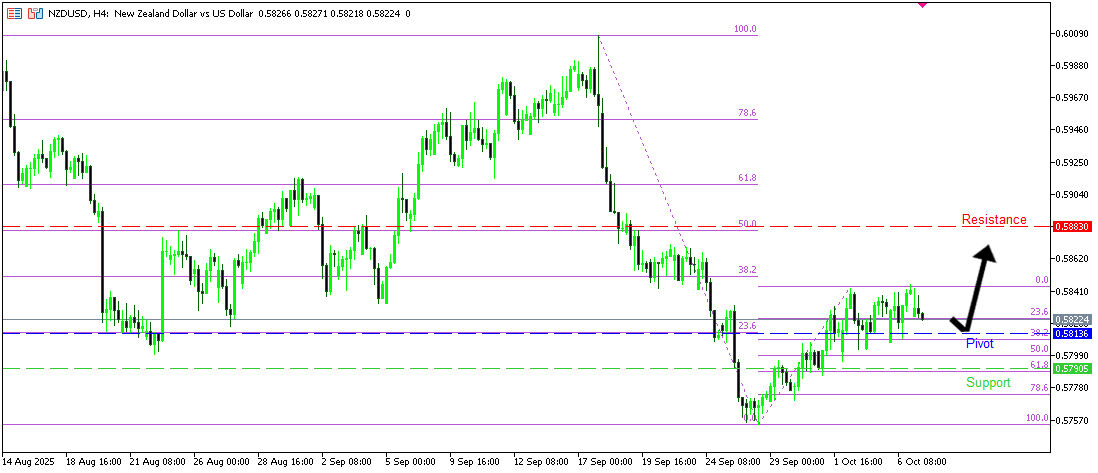Click the magenta triangle marker at chart top

[x=921, y=5]
